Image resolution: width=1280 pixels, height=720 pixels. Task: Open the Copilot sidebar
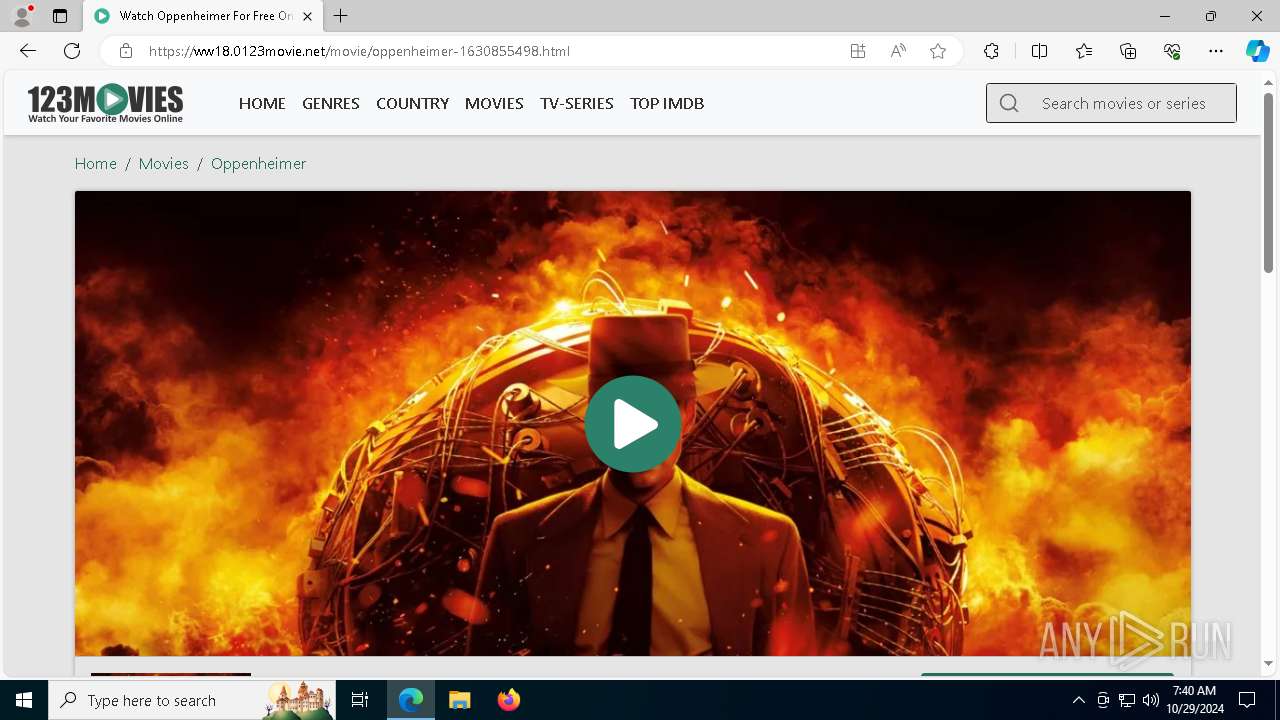click(x=1257, y=51)
